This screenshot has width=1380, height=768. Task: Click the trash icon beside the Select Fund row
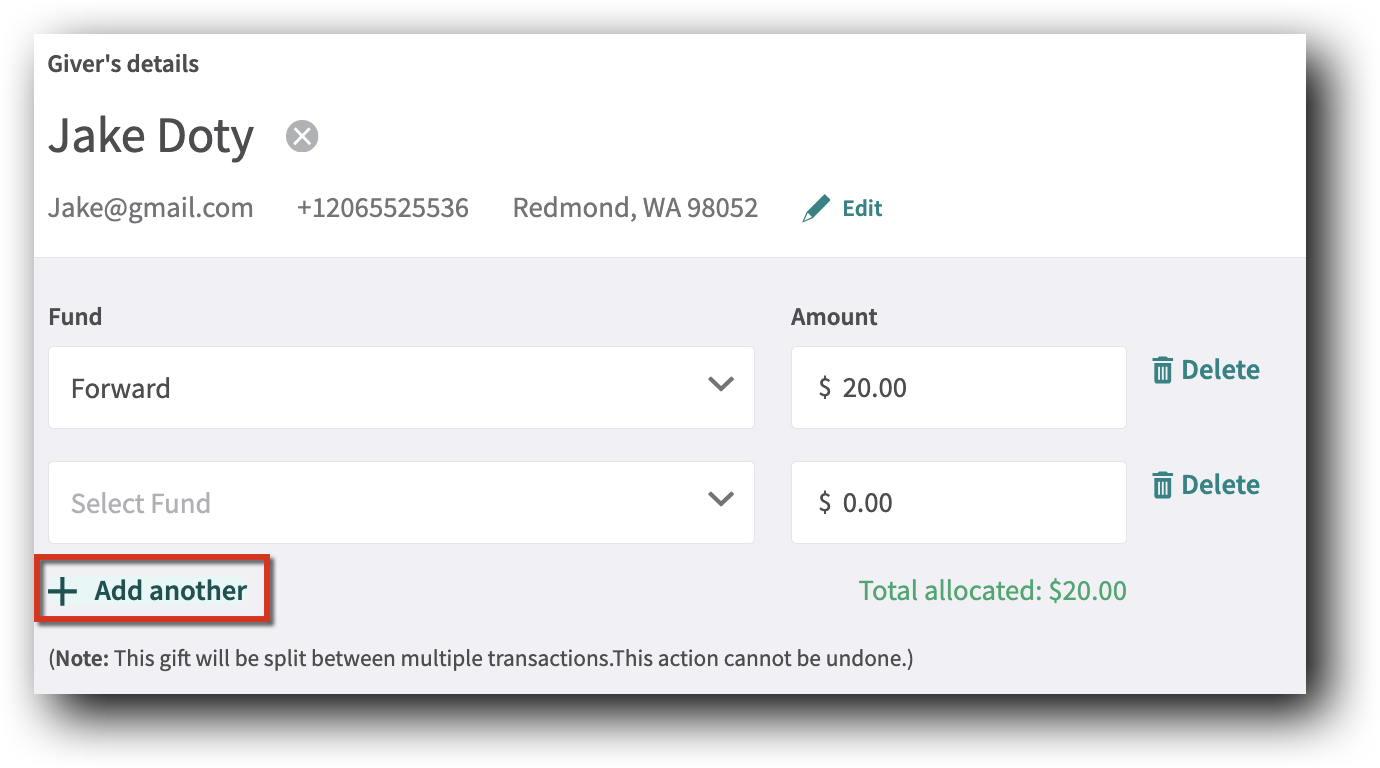pos(1162,484)
